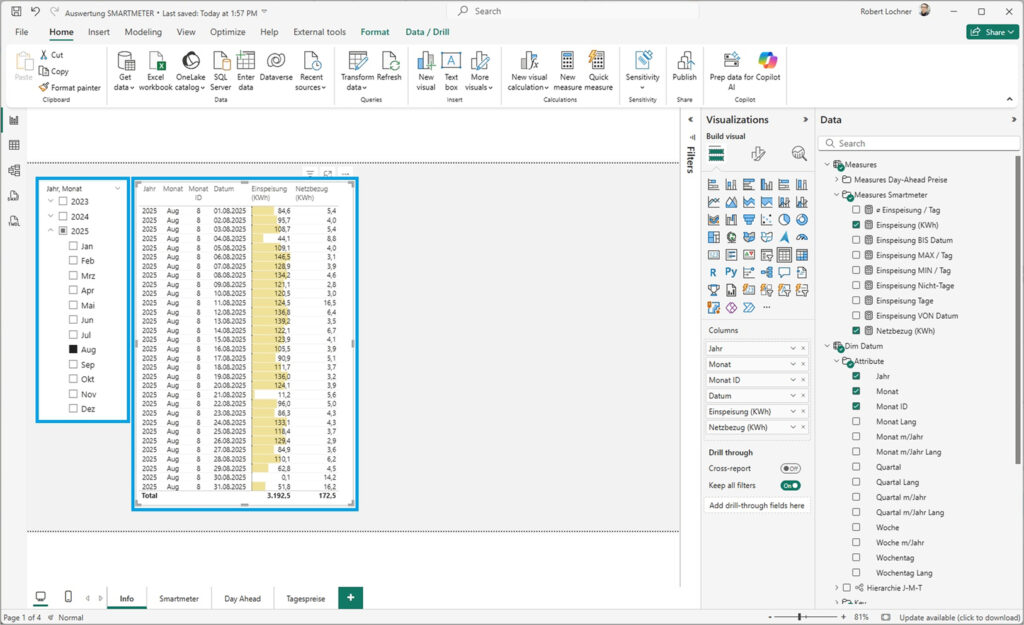Check the 2024 year slicer box
The height and width of the screenshot is (625, 1024).
[x=63, y=216]
